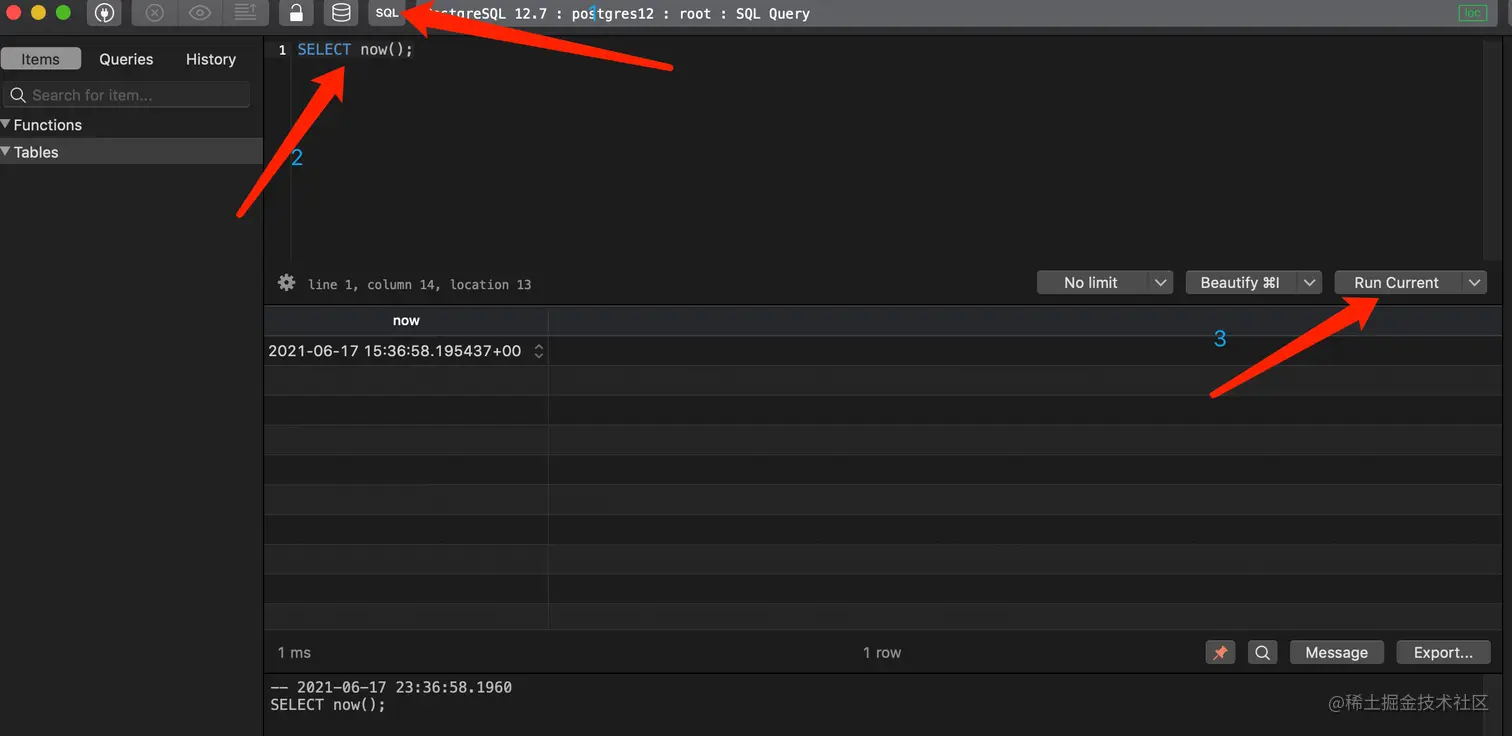Click the logged SELECT now(); statement
Screen dimensions: 1512x736
pyautogui.click(x=327, y=705)
